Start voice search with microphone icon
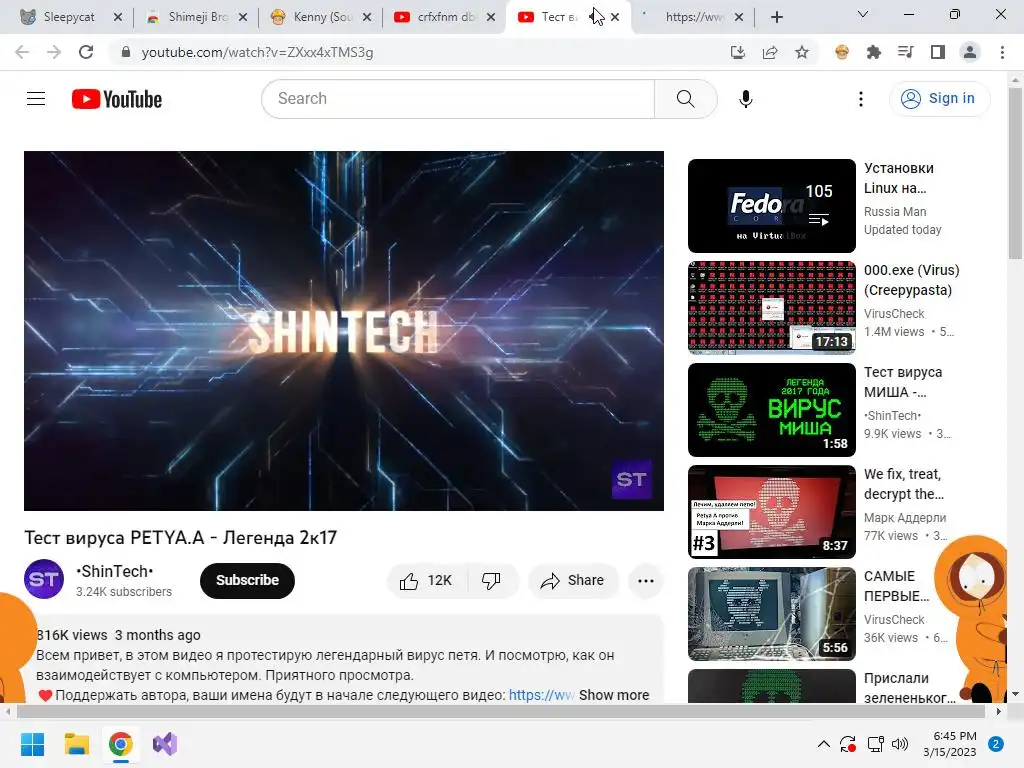Screen dimensions: 1024x768 (x=746, y=99)
